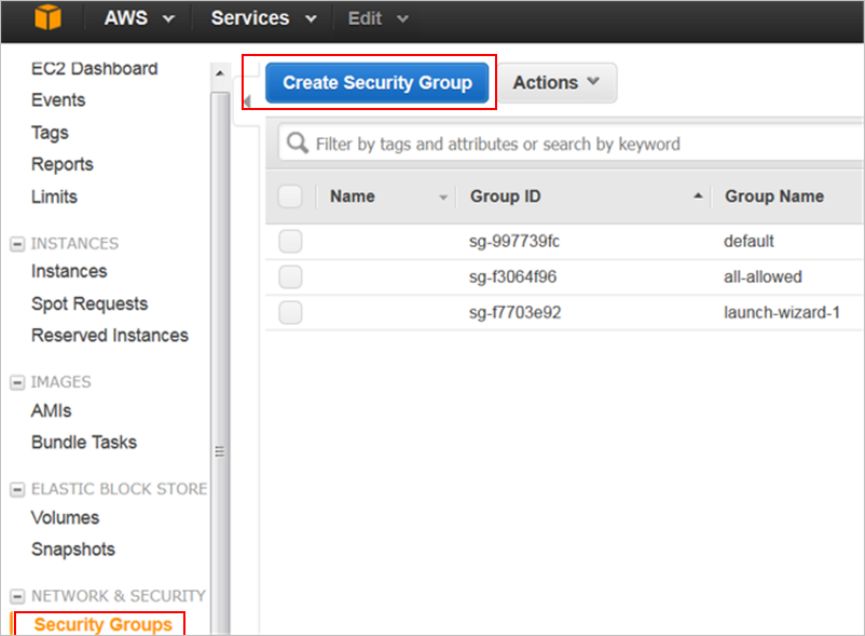The width and height of the screenshot is (865, 636).
Task: Open the AWS dropdown in the top bar
Action: pyautogui.click(x=139, y=18)
